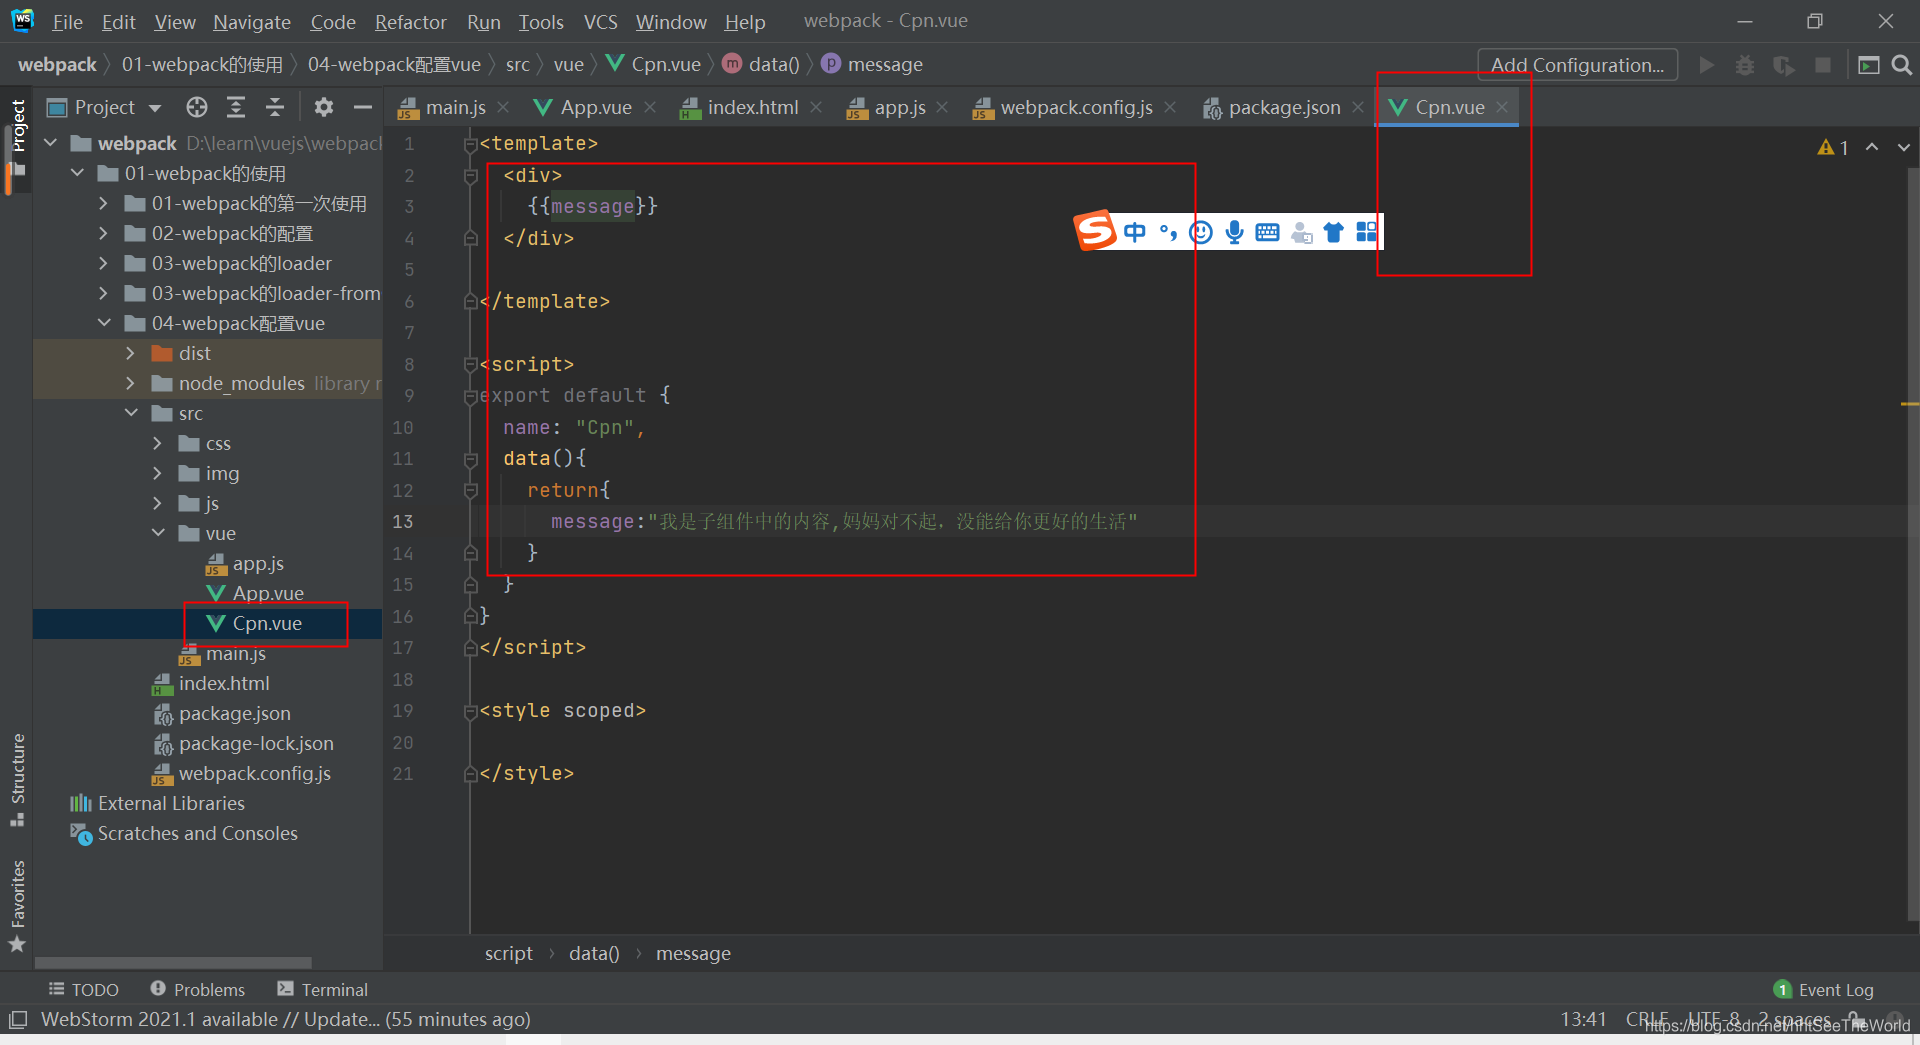The height and width of the screenshot is (1045, 1920).
Task: Click the Debug bug icon
Action: [x=1745, y=65]
